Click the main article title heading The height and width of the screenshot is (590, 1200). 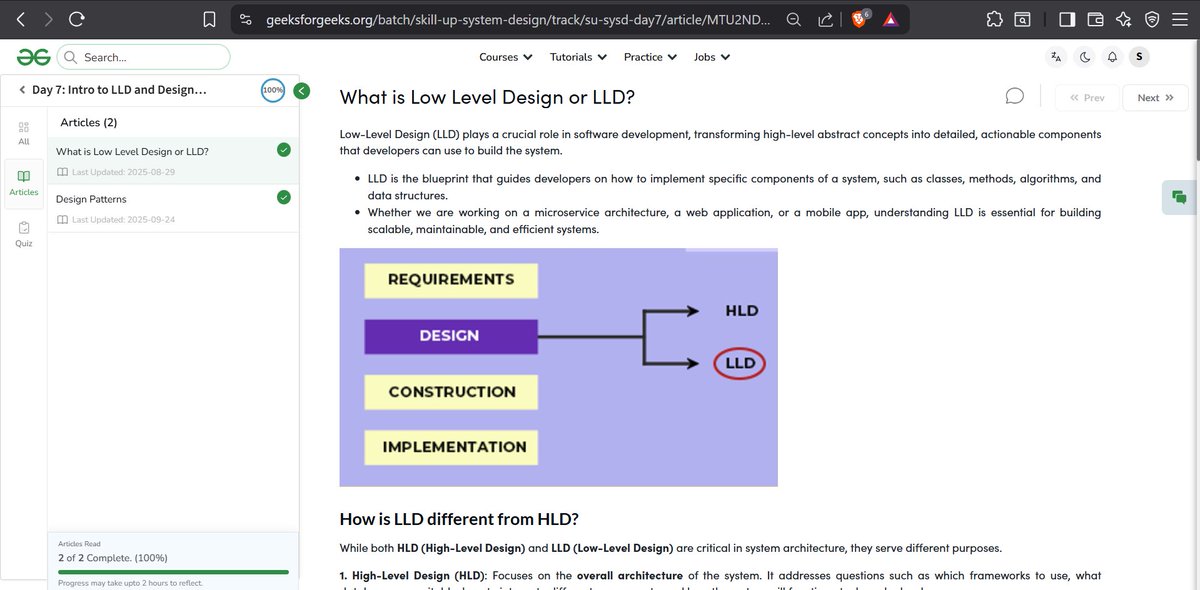click(487, 97)
